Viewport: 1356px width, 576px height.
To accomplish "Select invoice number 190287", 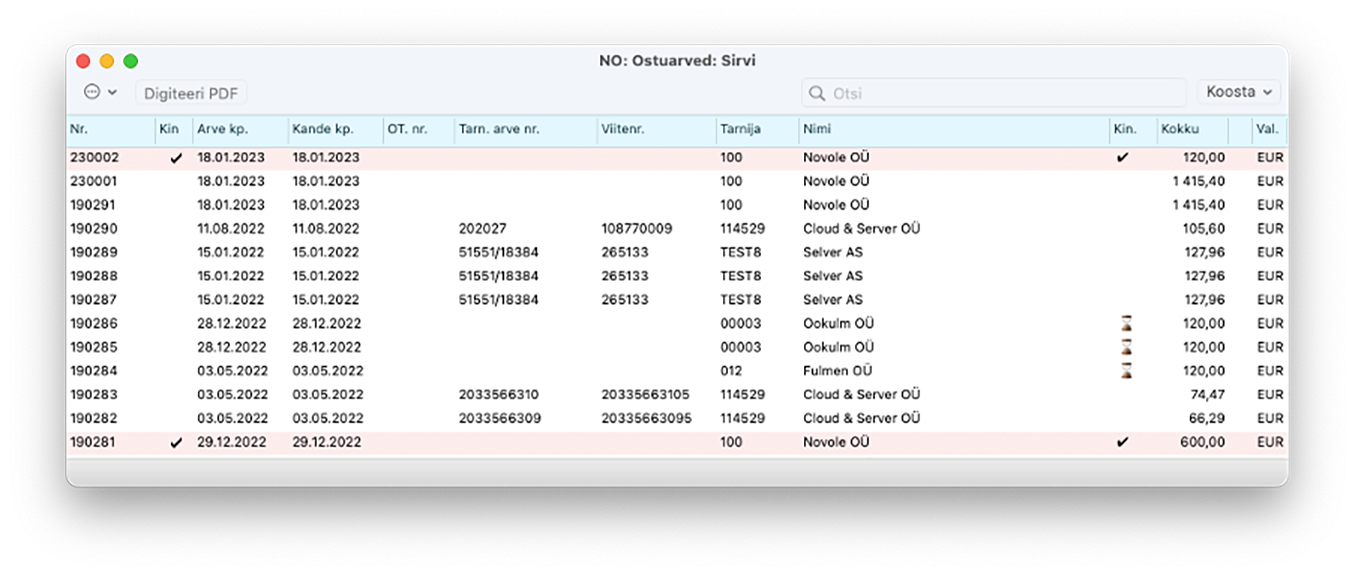I will (x=94, y=300).
